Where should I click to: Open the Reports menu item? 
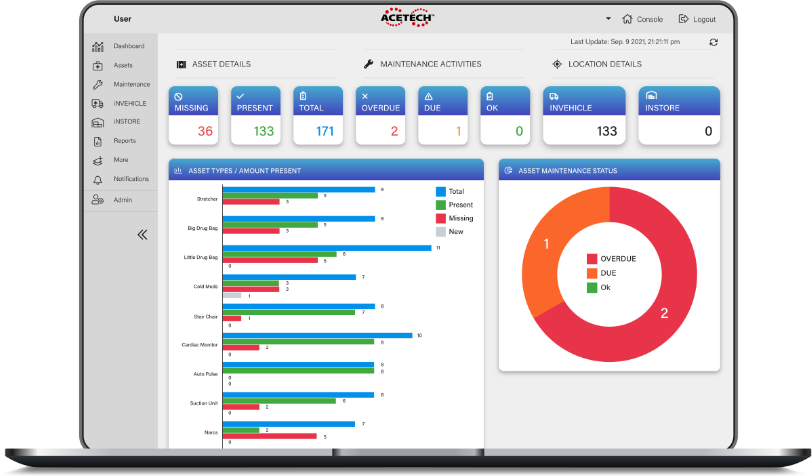click(x=124, y=141)
